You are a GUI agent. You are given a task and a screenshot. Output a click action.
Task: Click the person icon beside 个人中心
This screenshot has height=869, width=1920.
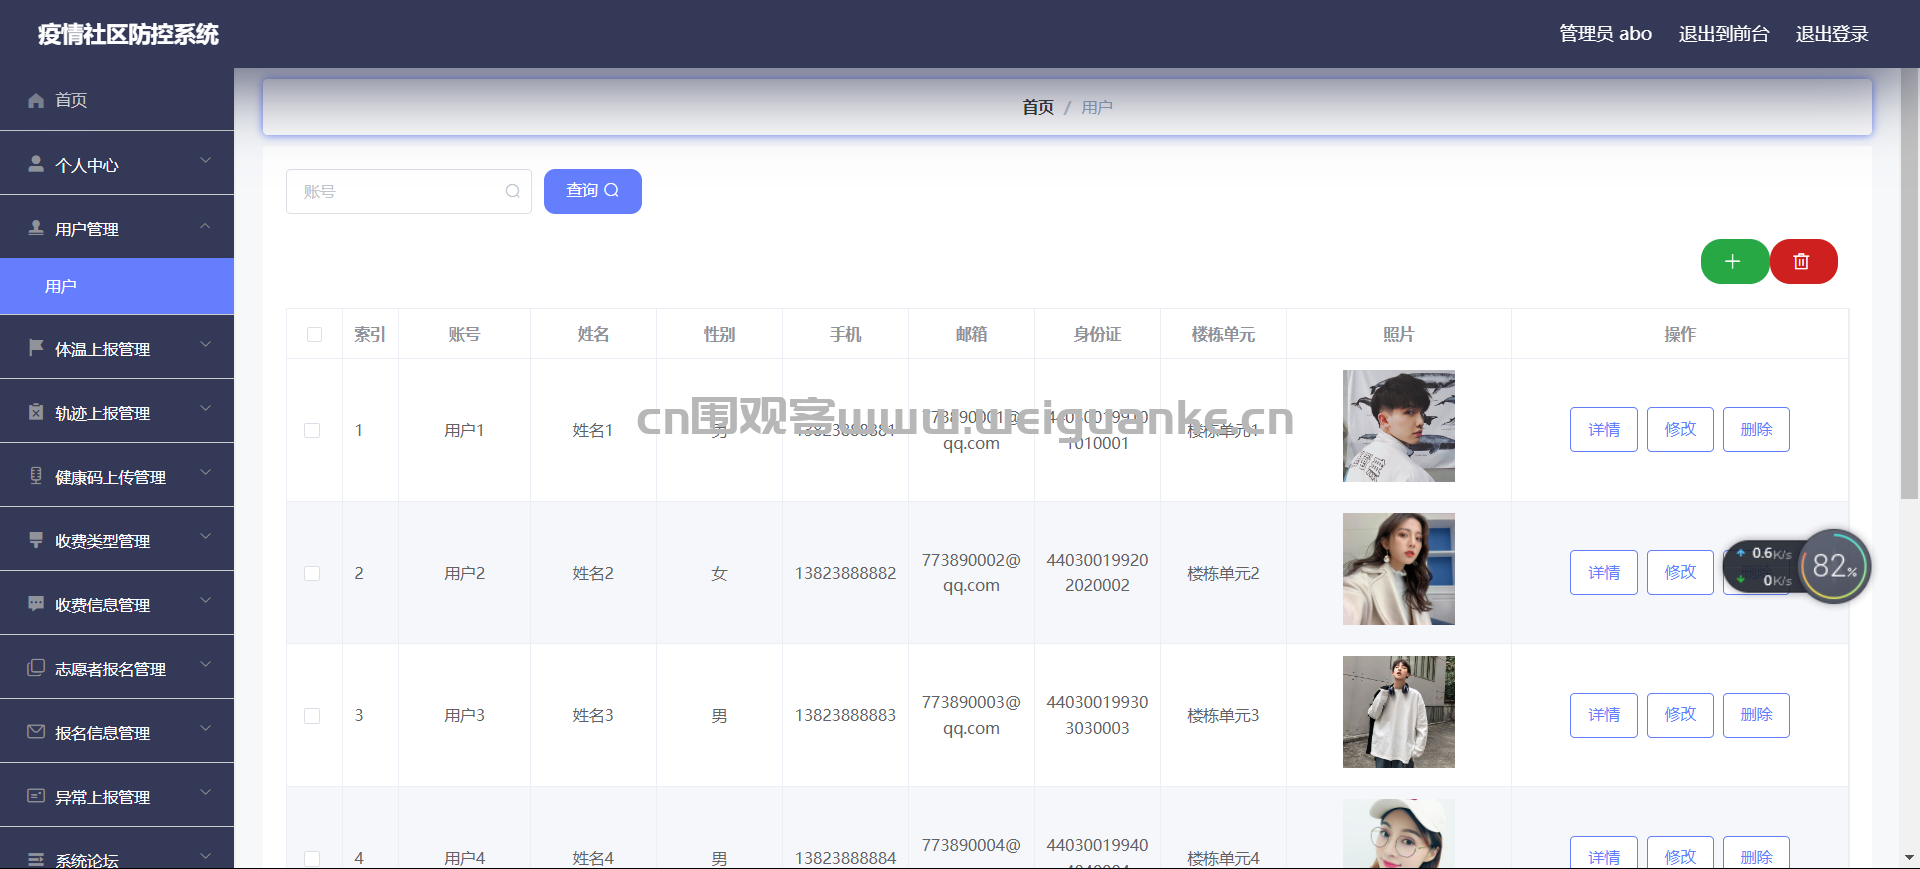coord(36,164)
